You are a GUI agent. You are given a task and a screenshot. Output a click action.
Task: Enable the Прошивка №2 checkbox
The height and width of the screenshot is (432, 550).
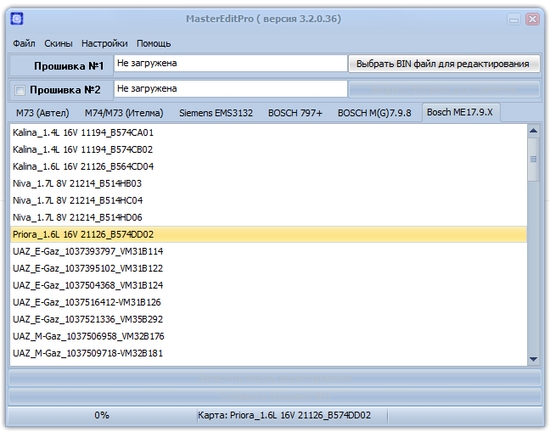pyautogui.click(x=20, y=90)
